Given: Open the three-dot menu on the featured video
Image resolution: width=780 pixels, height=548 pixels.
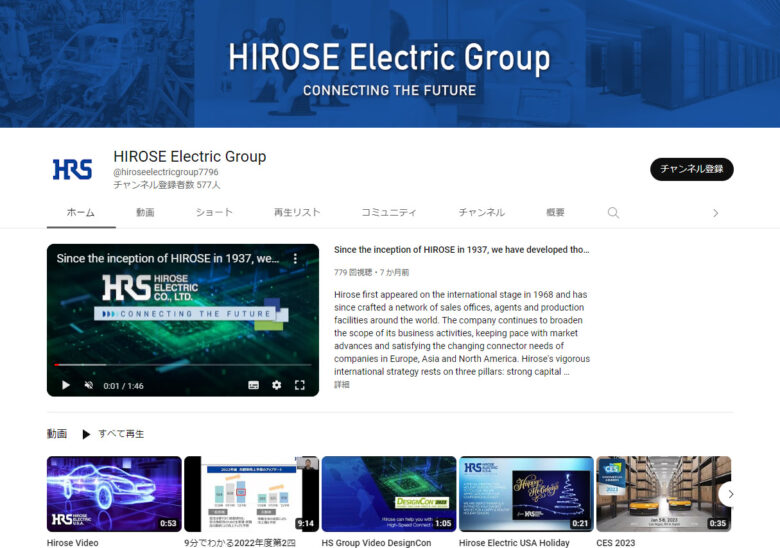Looking at the screenshot, I should tap(295, 259).
